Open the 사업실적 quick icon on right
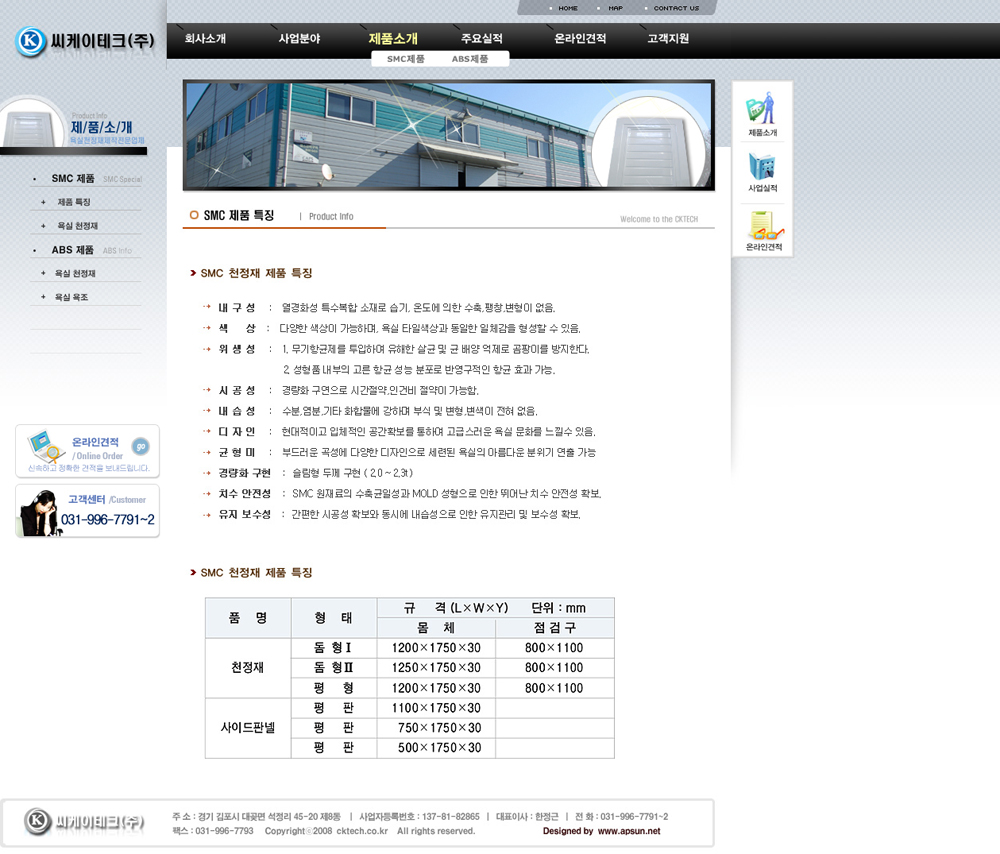 pos(762,170)
